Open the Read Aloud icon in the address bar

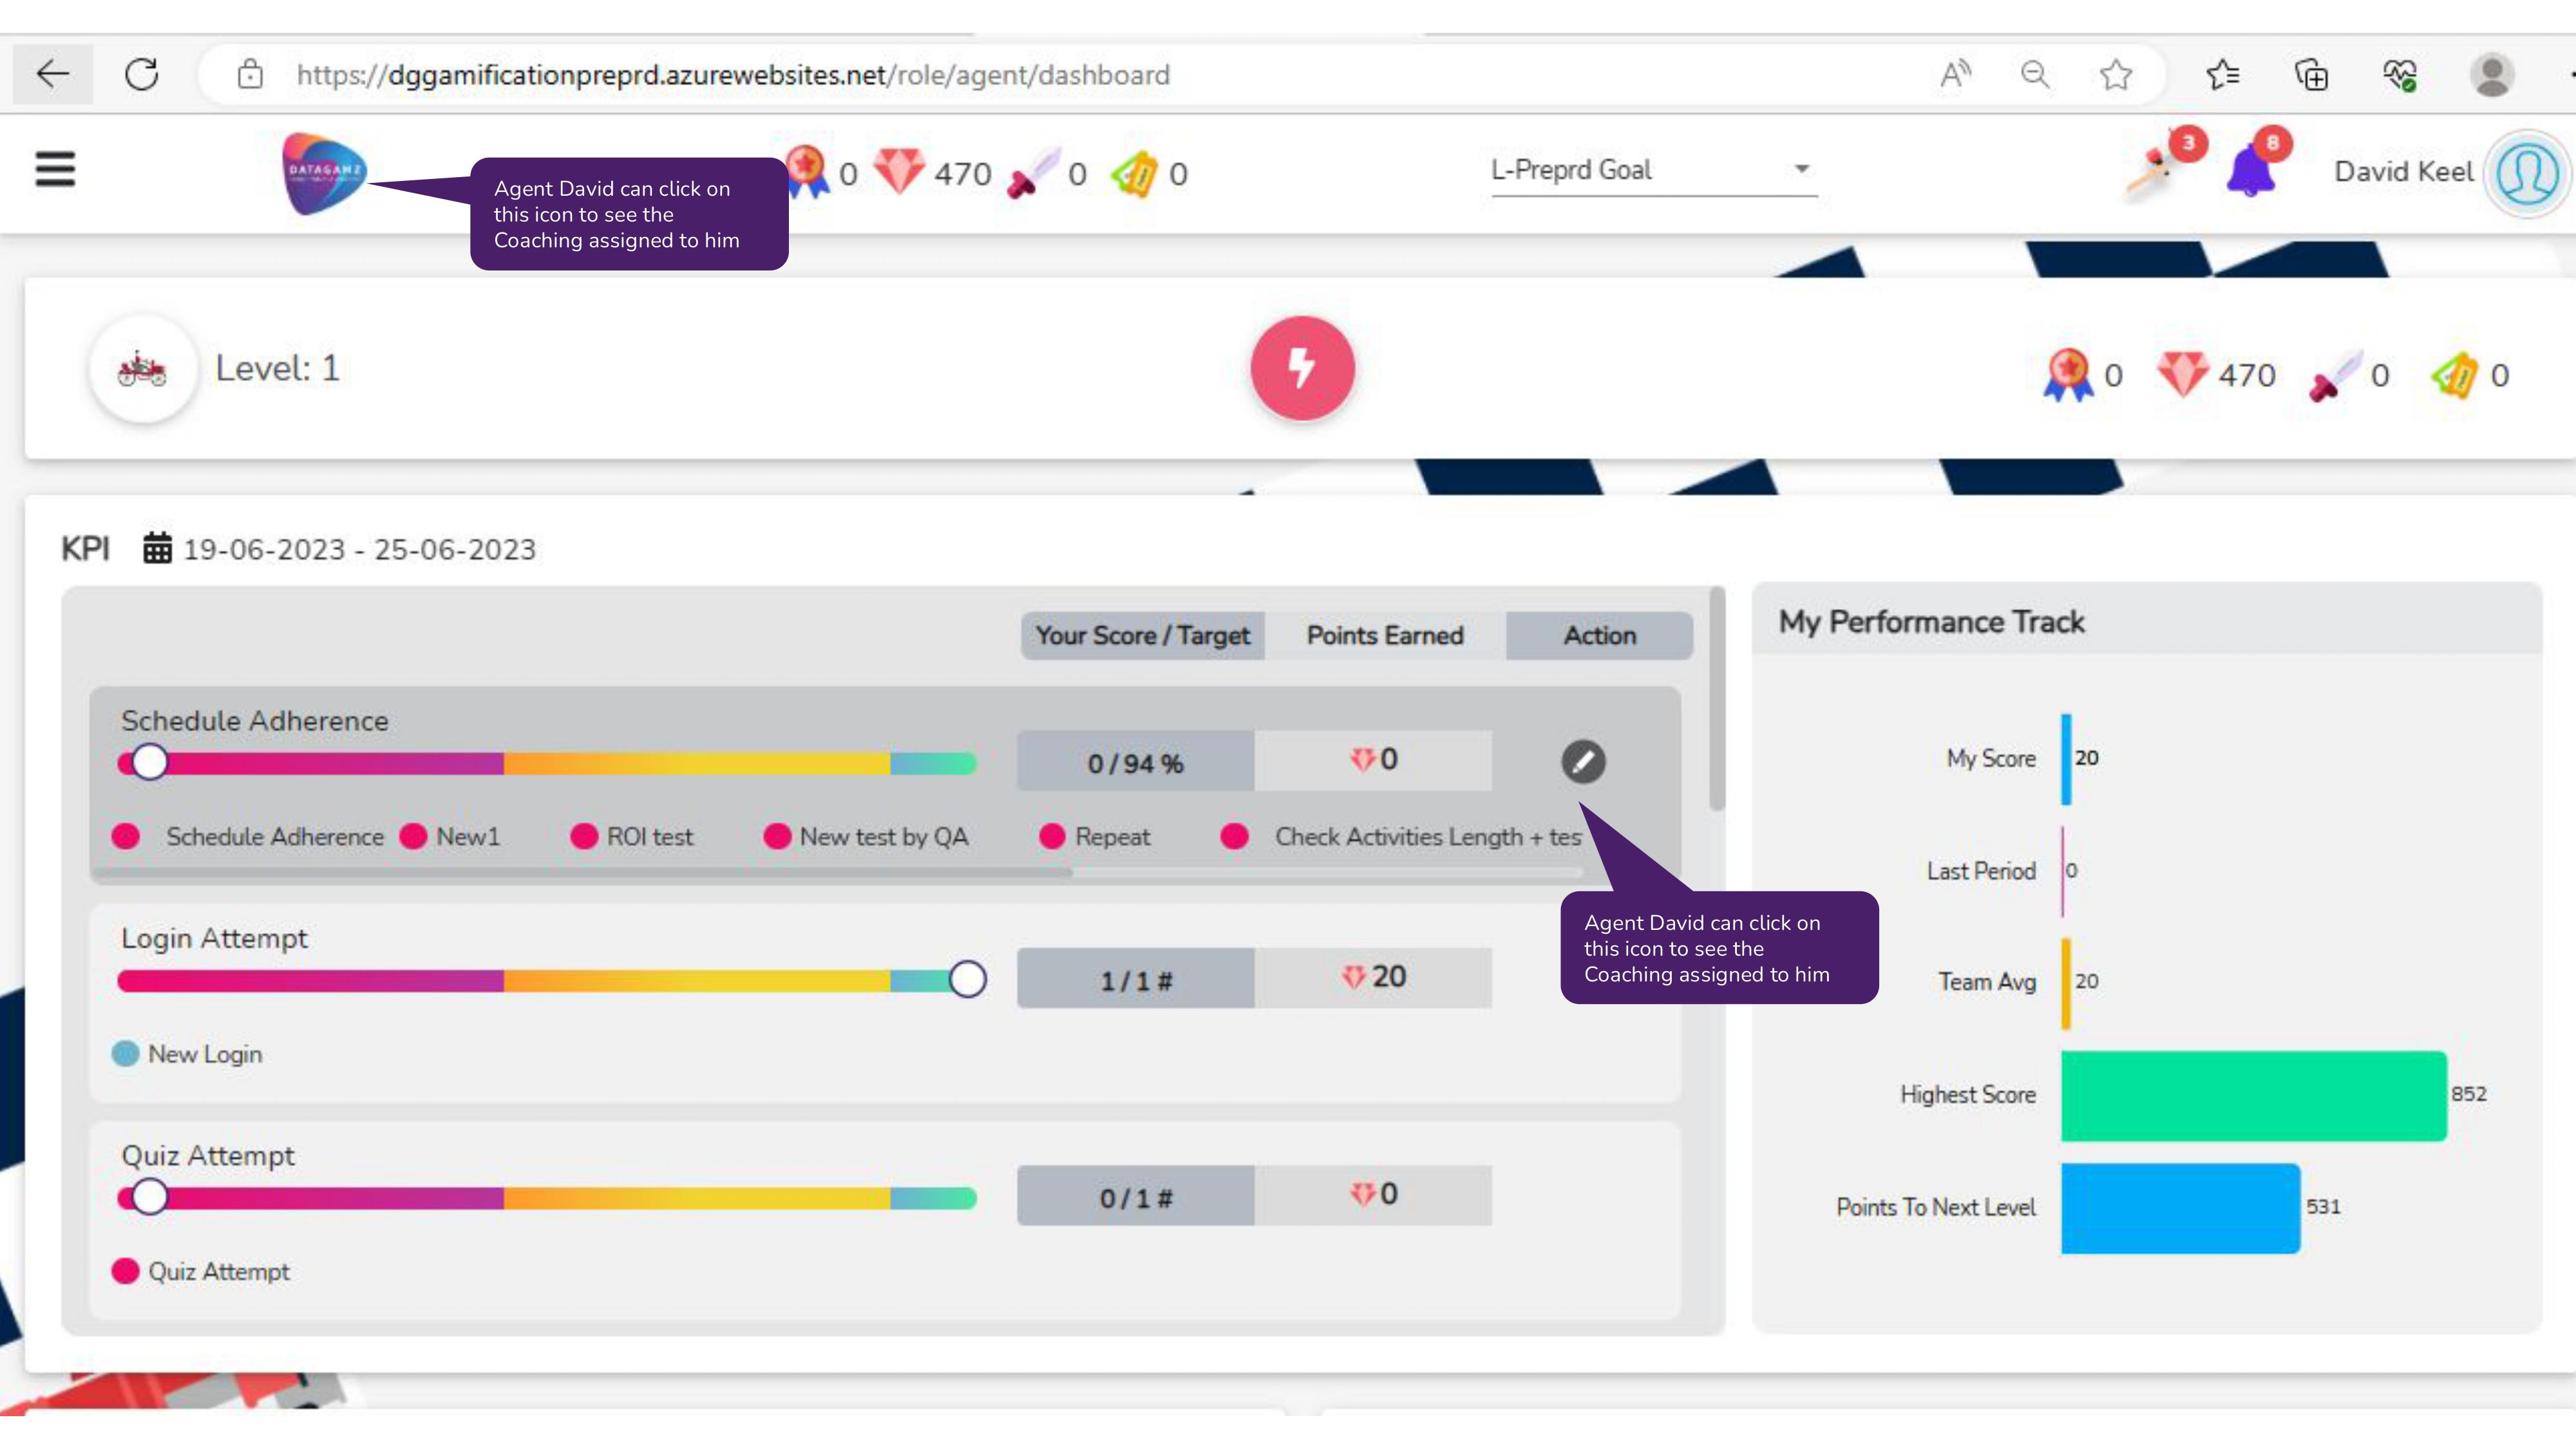point(1955,74)
